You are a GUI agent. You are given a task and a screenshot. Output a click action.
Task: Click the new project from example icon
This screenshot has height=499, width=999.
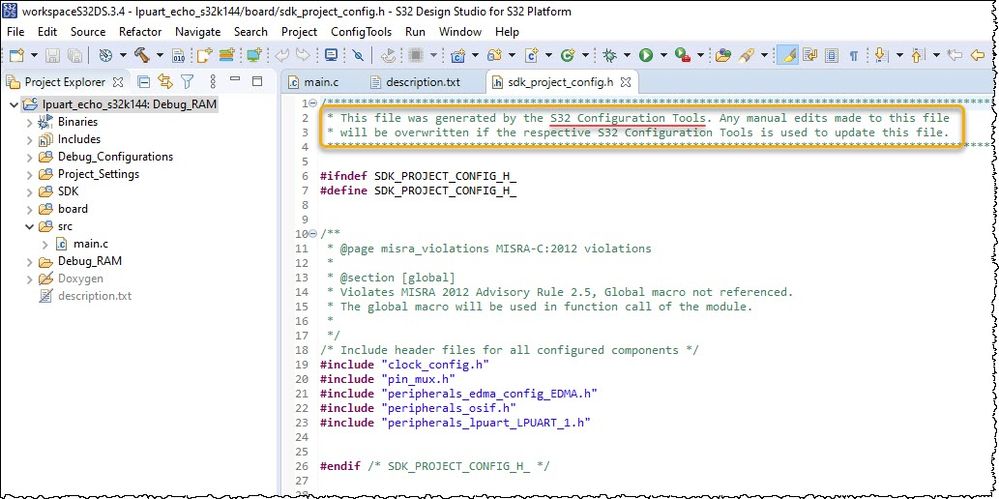click(x=204, y=55)
